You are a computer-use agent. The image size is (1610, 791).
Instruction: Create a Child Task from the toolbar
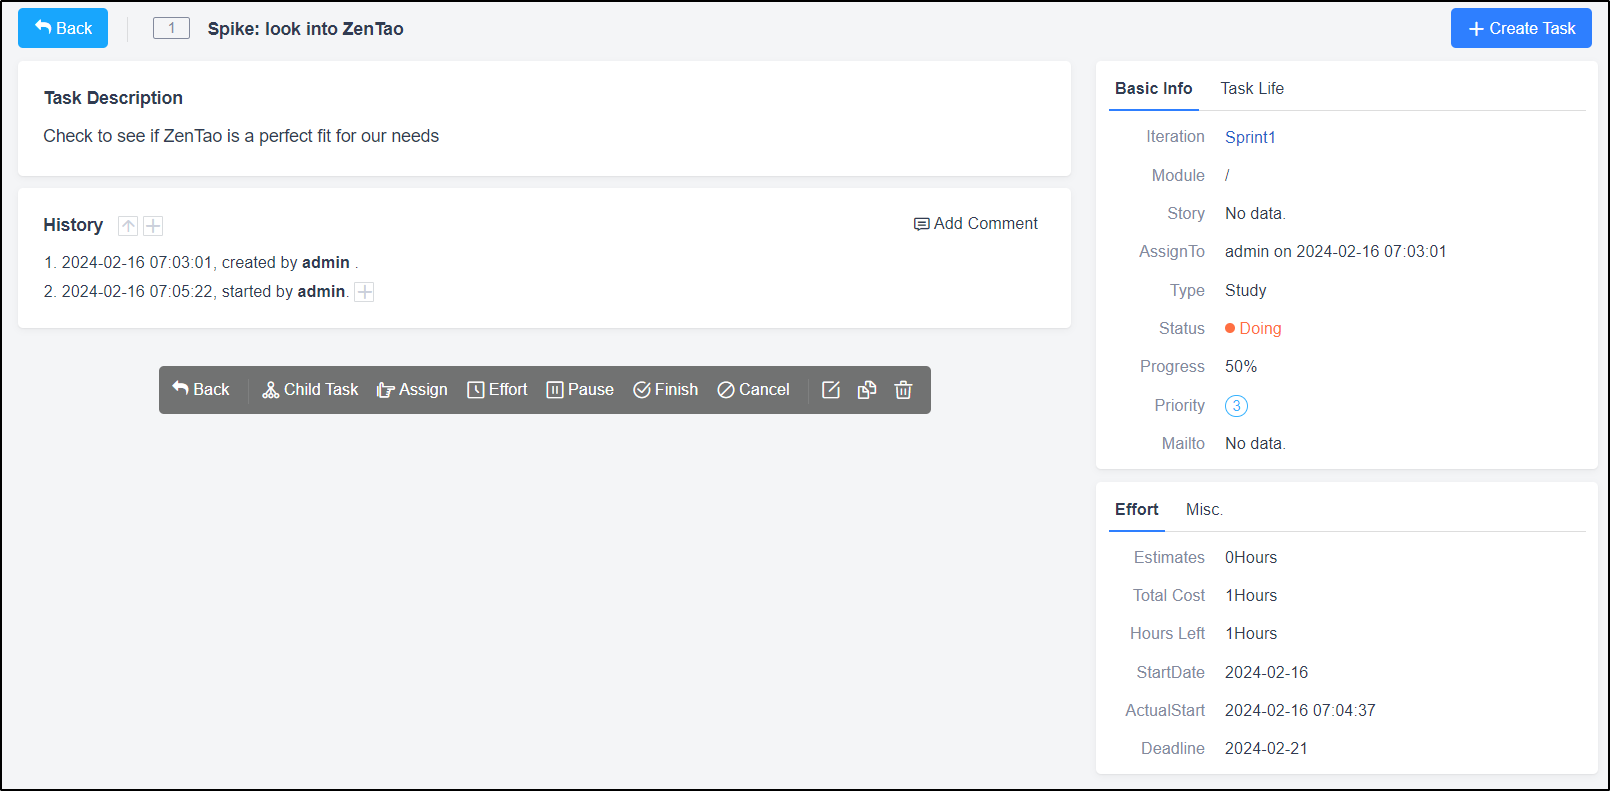click(310, 389)
